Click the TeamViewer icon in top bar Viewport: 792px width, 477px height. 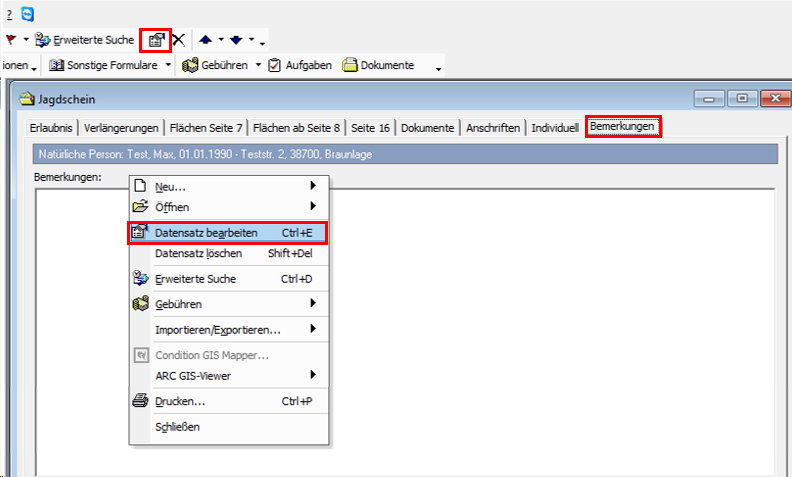coord(27,14)
